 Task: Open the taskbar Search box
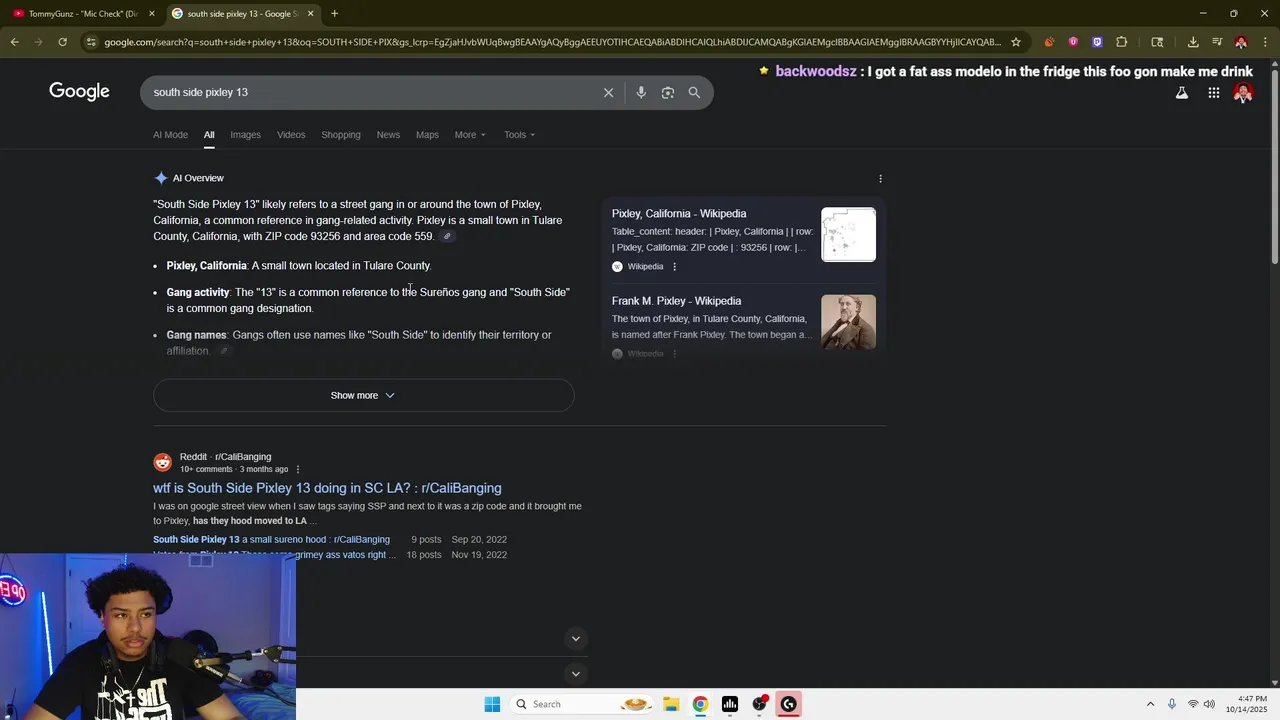pos(581,704)
